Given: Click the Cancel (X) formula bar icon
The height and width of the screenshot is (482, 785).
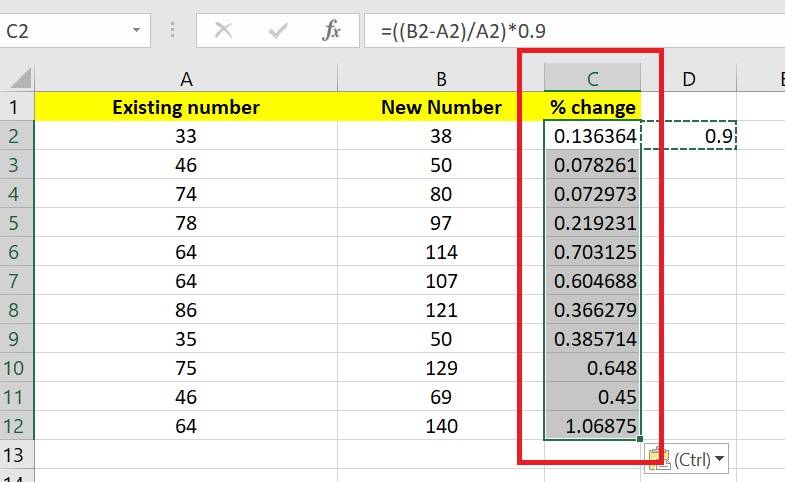Looking at the screenshot, I should coord(223,31).
